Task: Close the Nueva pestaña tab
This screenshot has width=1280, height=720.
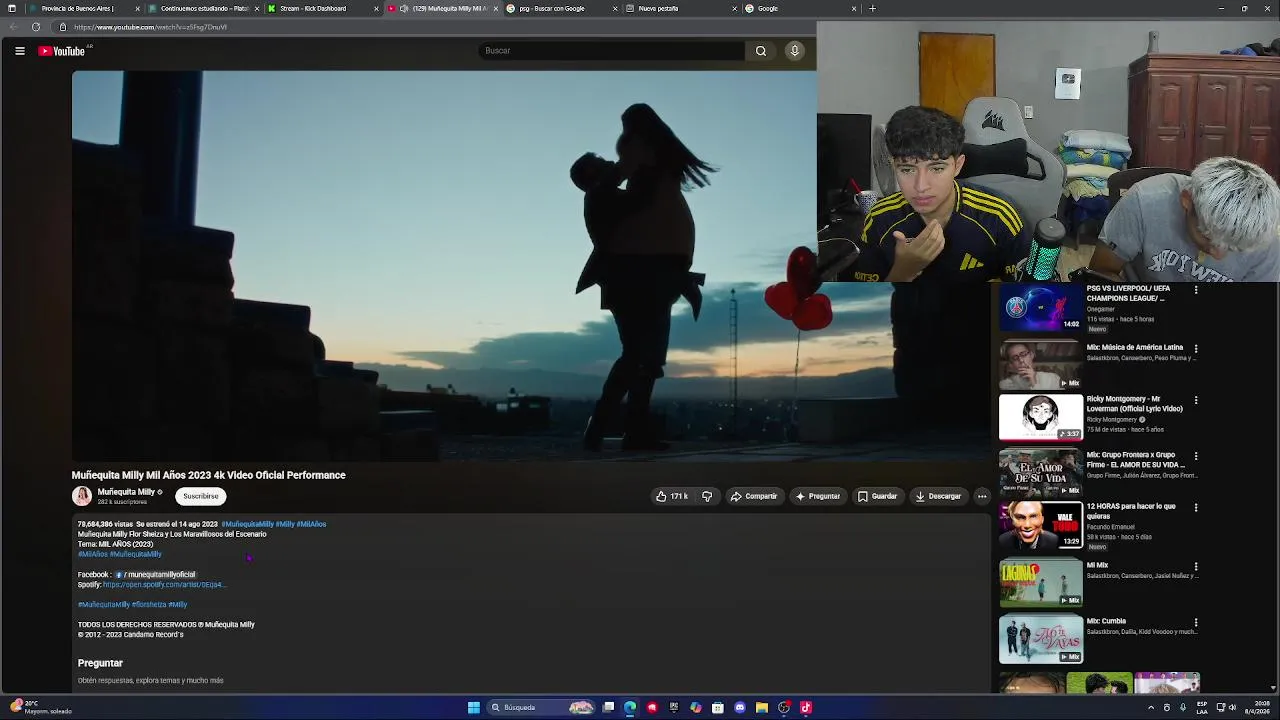Action: pos(735,8)
